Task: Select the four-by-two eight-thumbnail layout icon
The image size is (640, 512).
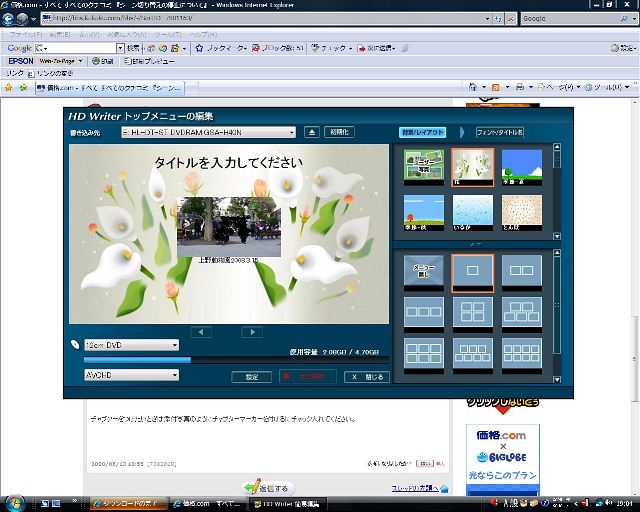Action: point(522,356)
